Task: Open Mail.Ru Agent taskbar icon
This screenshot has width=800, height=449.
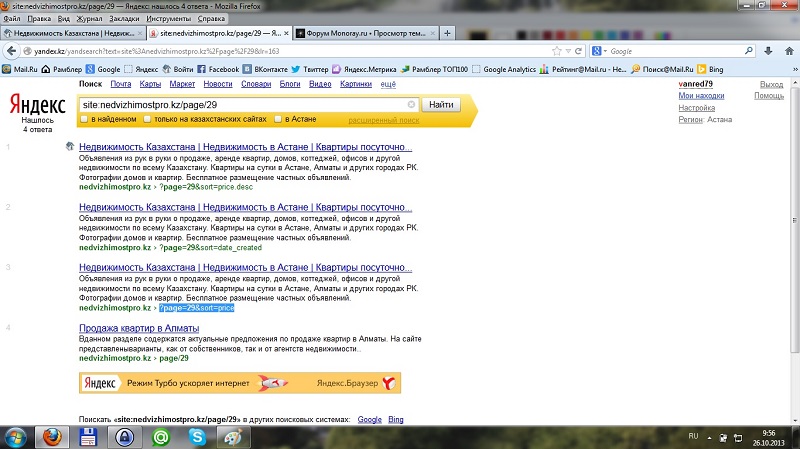Action: click(161, 437)
